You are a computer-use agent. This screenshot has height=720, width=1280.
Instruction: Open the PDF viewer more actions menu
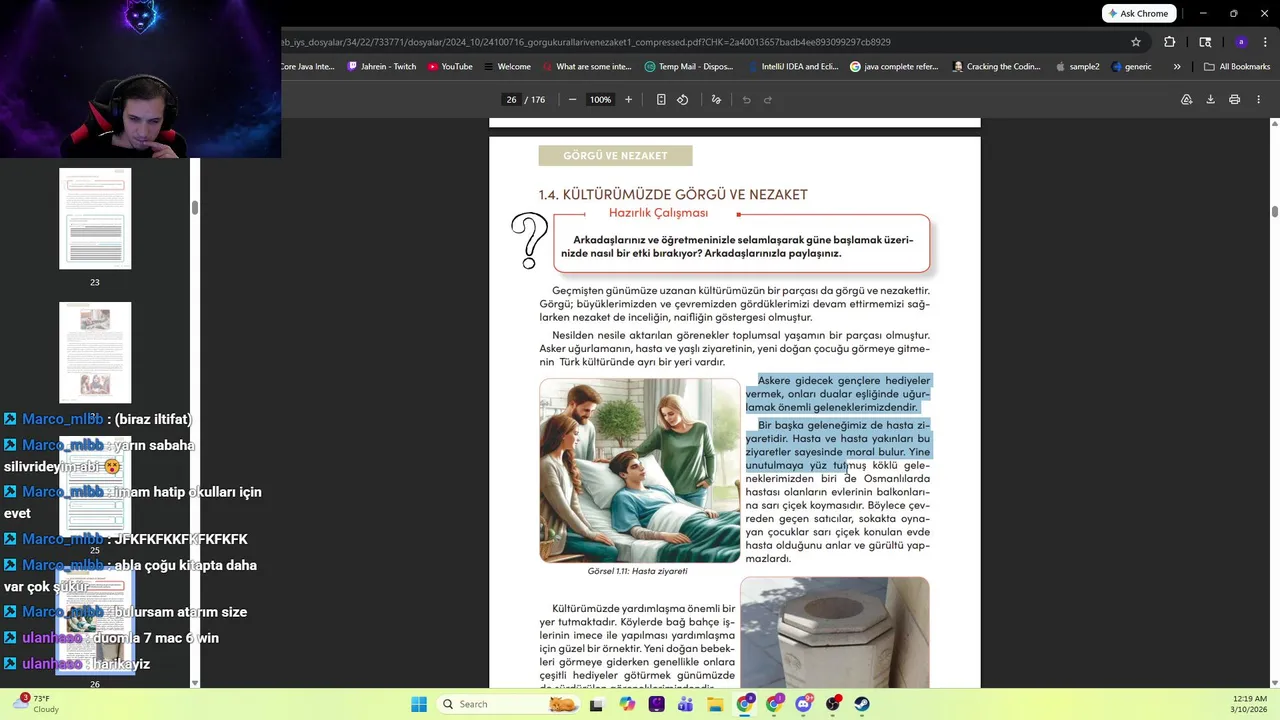tap(1258, 99)
